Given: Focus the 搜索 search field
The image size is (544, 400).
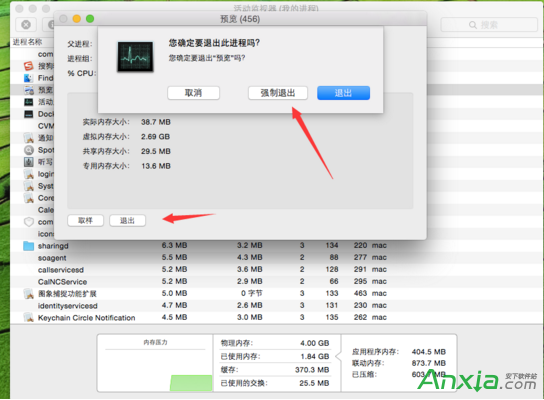Looking at the screenshot, I should 489,25.
